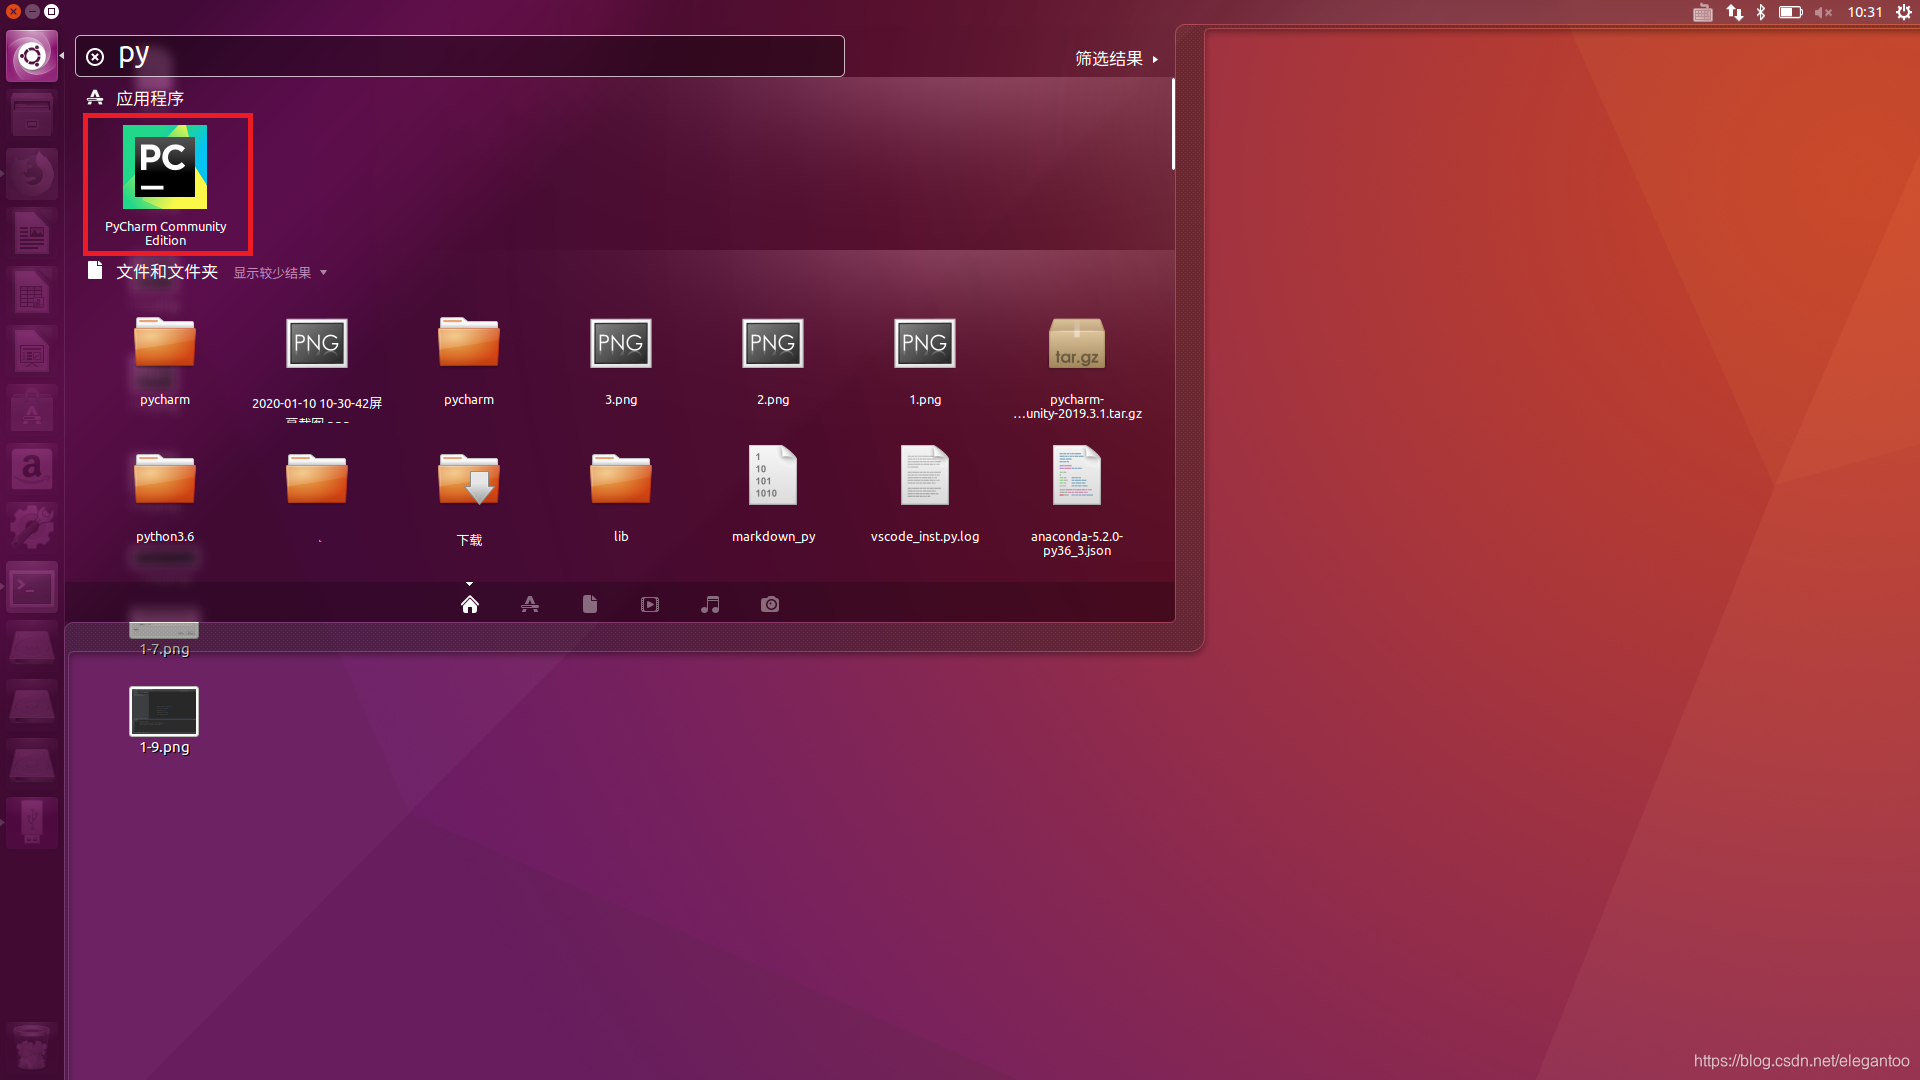Collapse files list with show fewer results
1920x1080 pixels.
(280, 273)
